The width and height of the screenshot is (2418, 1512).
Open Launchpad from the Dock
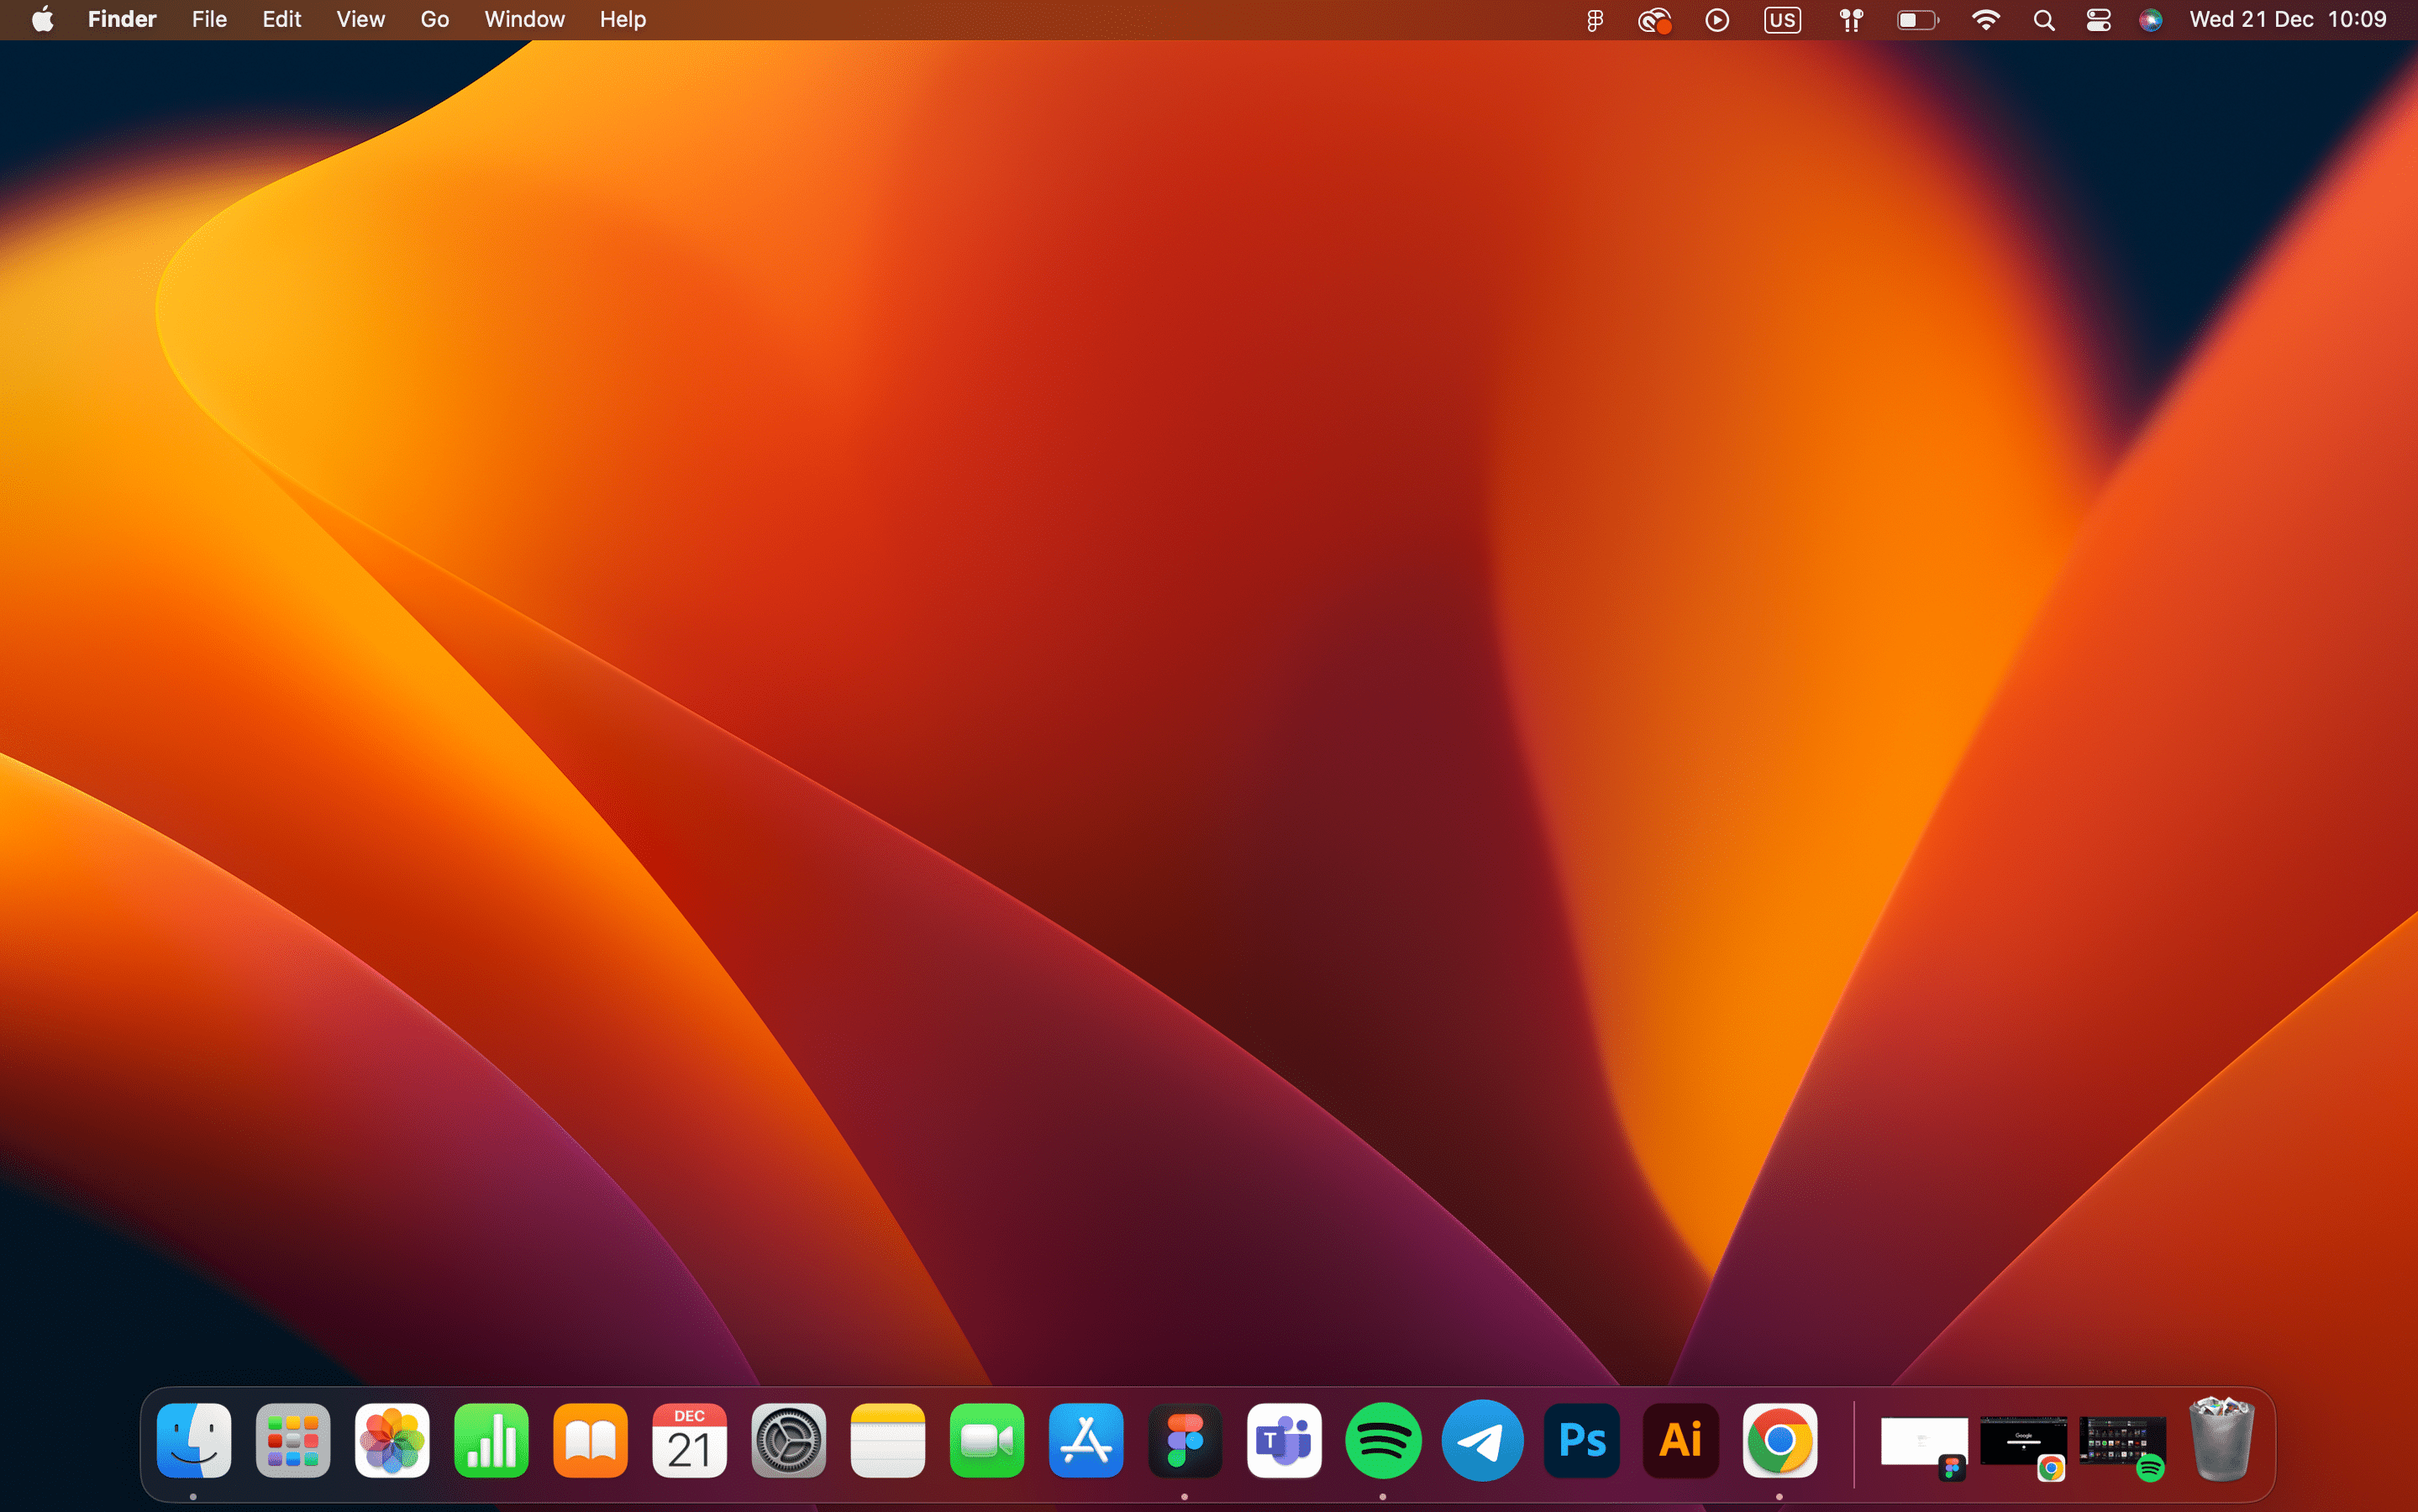click(x=293, y=1440)
